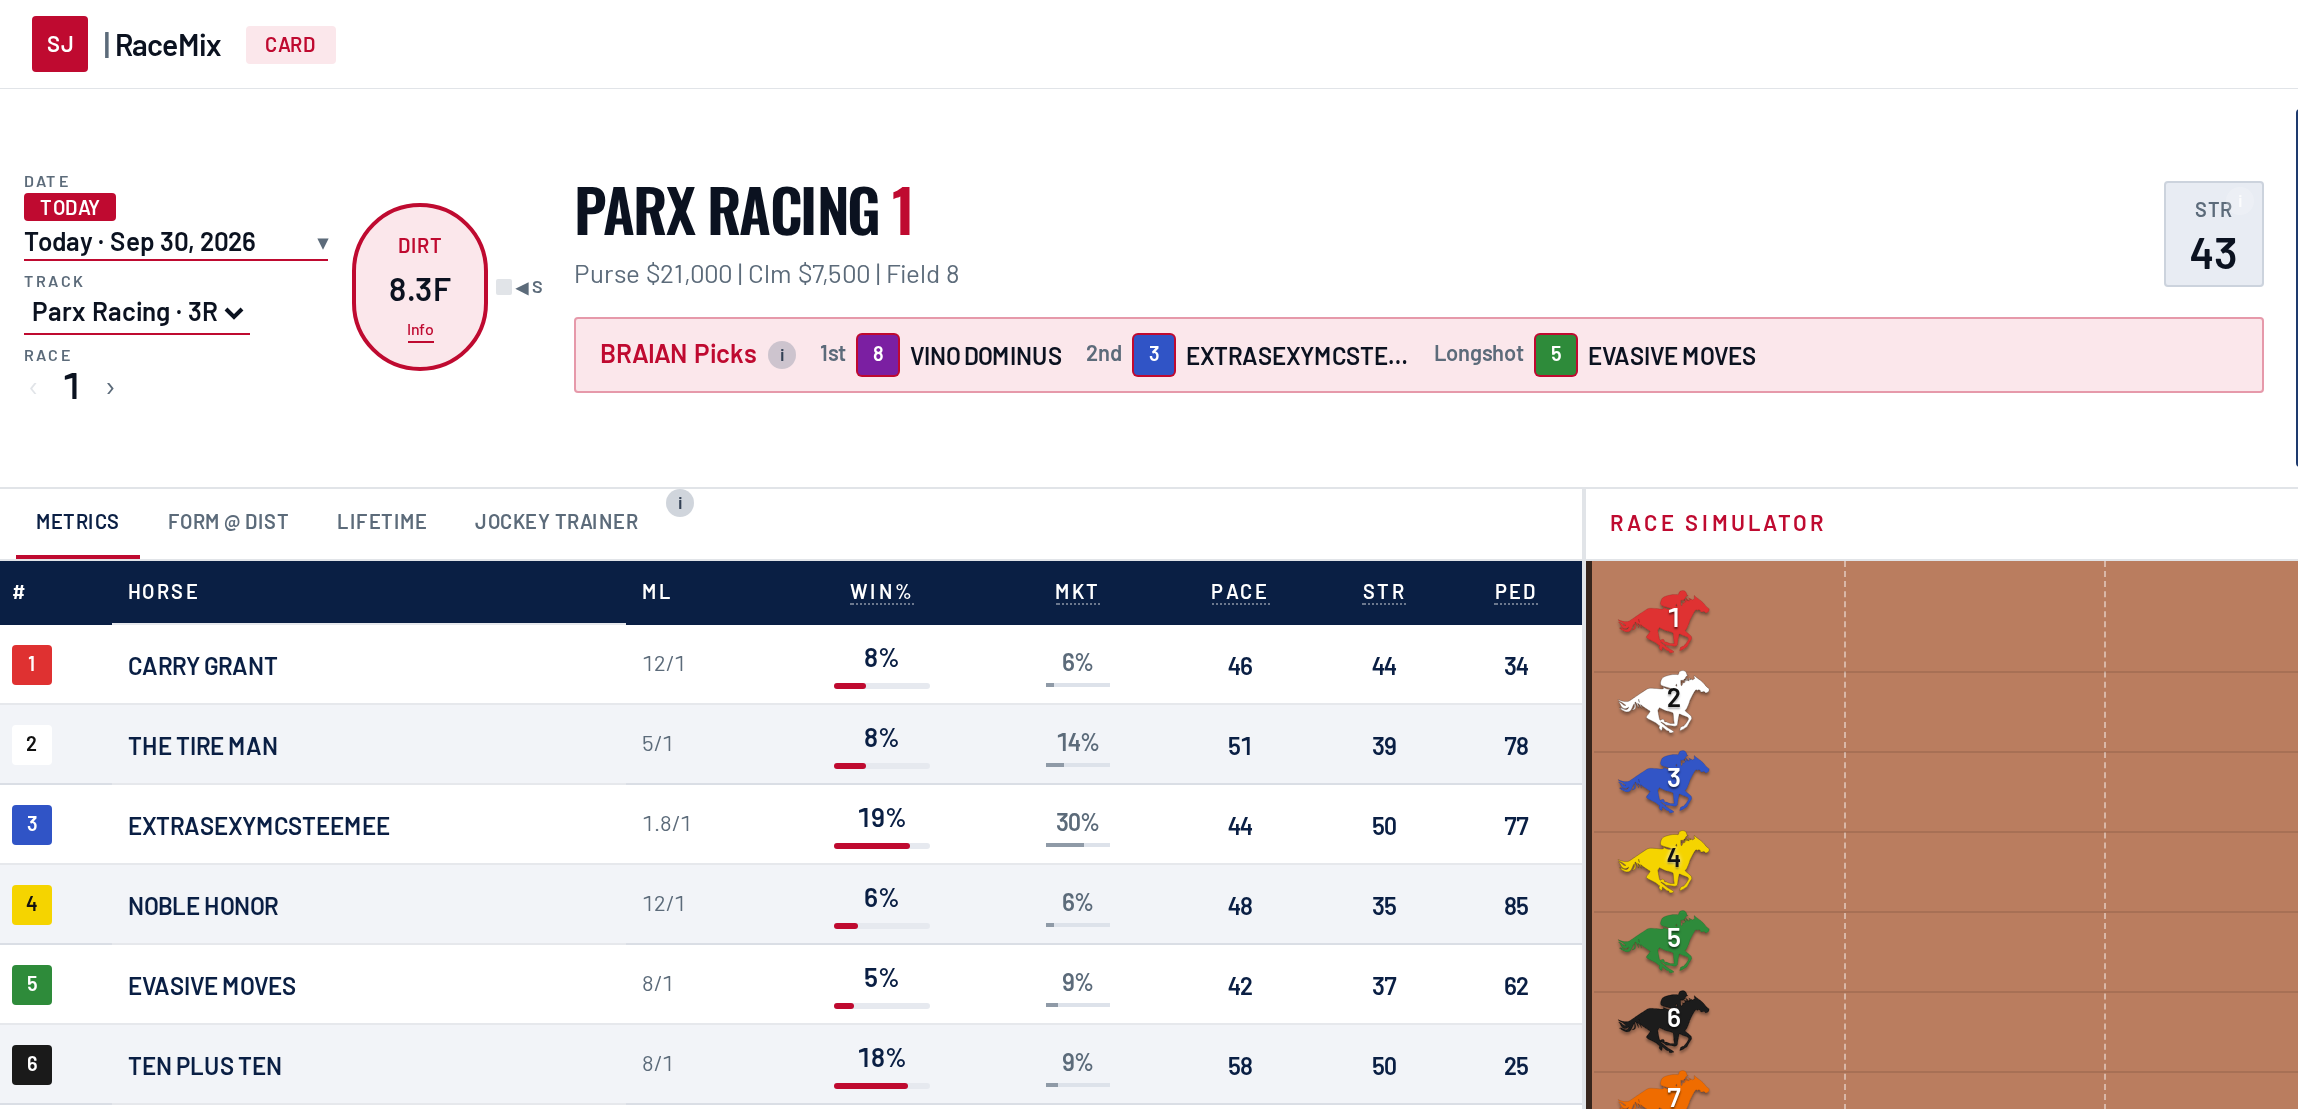The image size is (2298, 1109).
Task: Click the TODAY button
Action: (70, 207)
